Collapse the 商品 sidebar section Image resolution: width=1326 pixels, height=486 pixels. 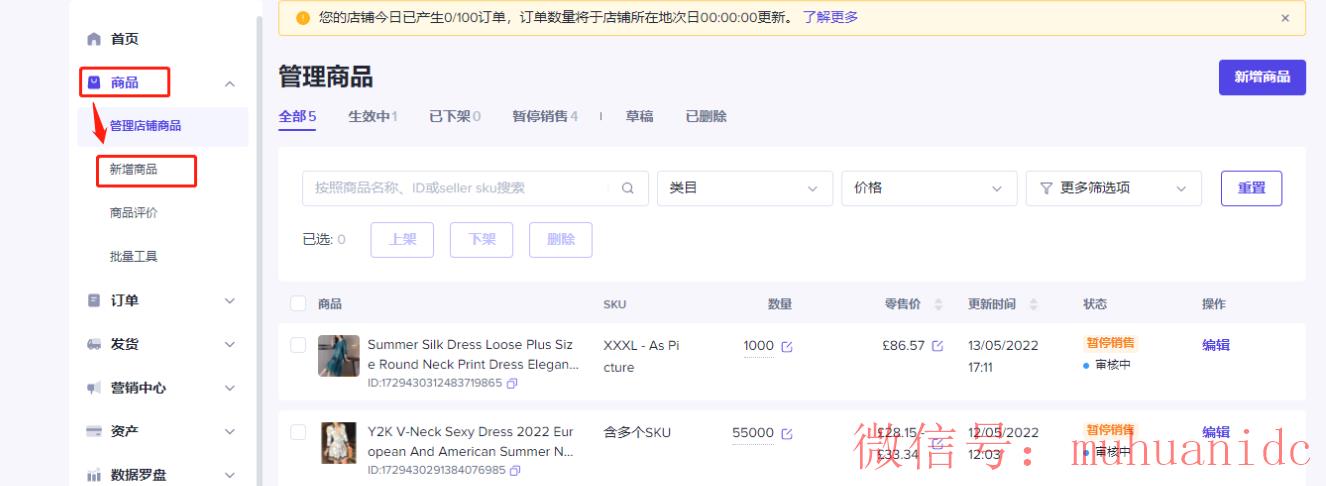coord(230,83)
